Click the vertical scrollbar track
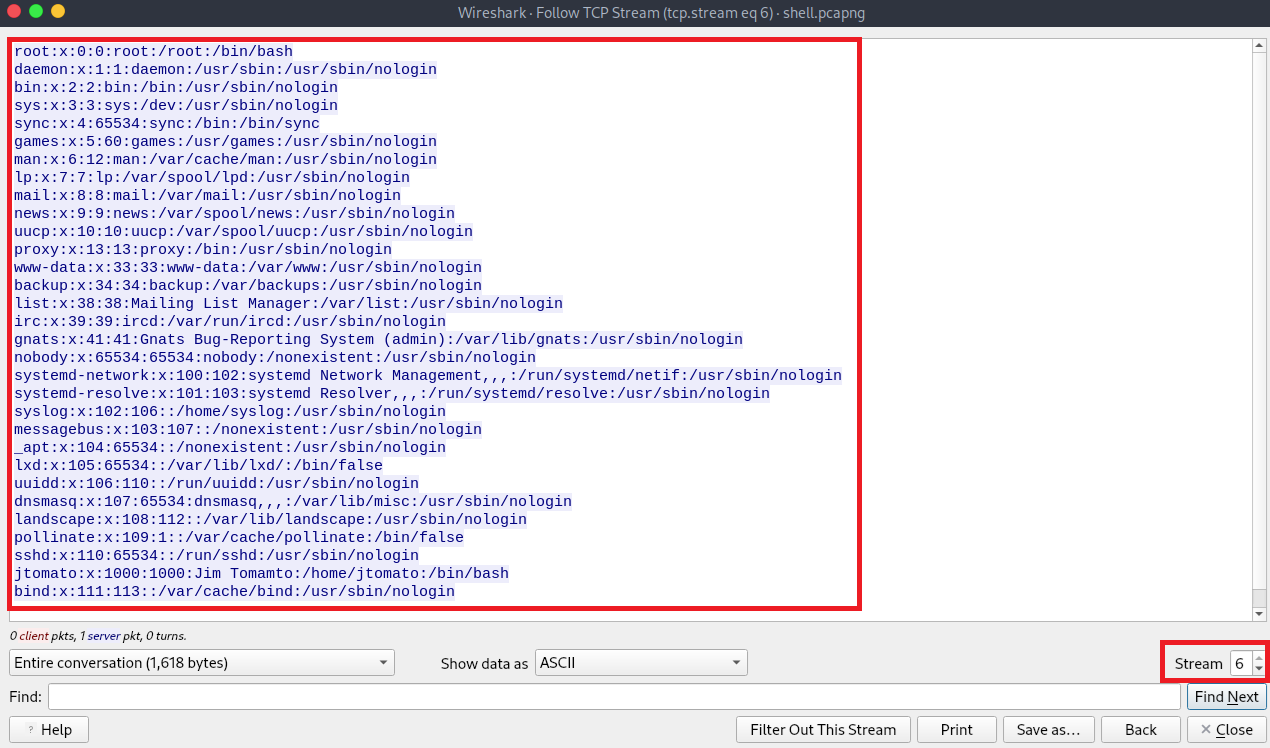Image resolution: width=1270 pixels, height=748 pixels. tap(1259, 330)
